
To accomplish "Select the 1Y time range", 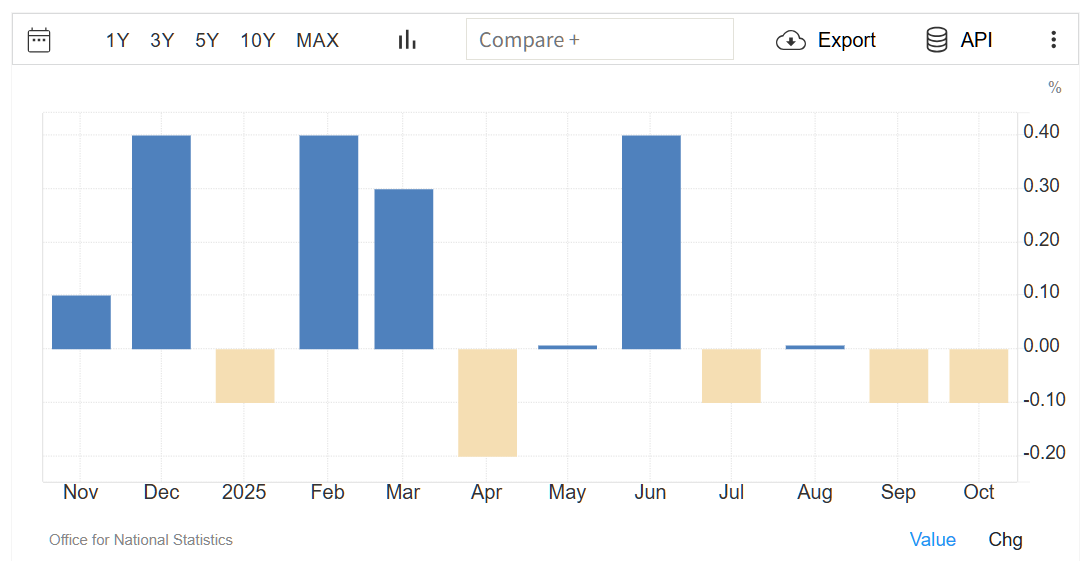I will [x=117, y=40].
